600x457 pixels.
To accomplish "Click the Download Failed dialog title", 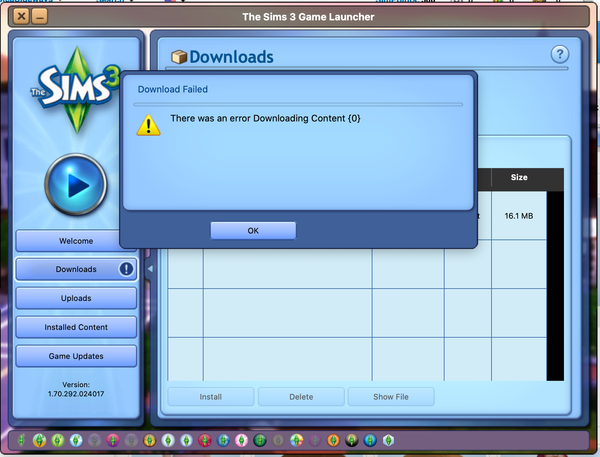I will [x=173, y=89].
